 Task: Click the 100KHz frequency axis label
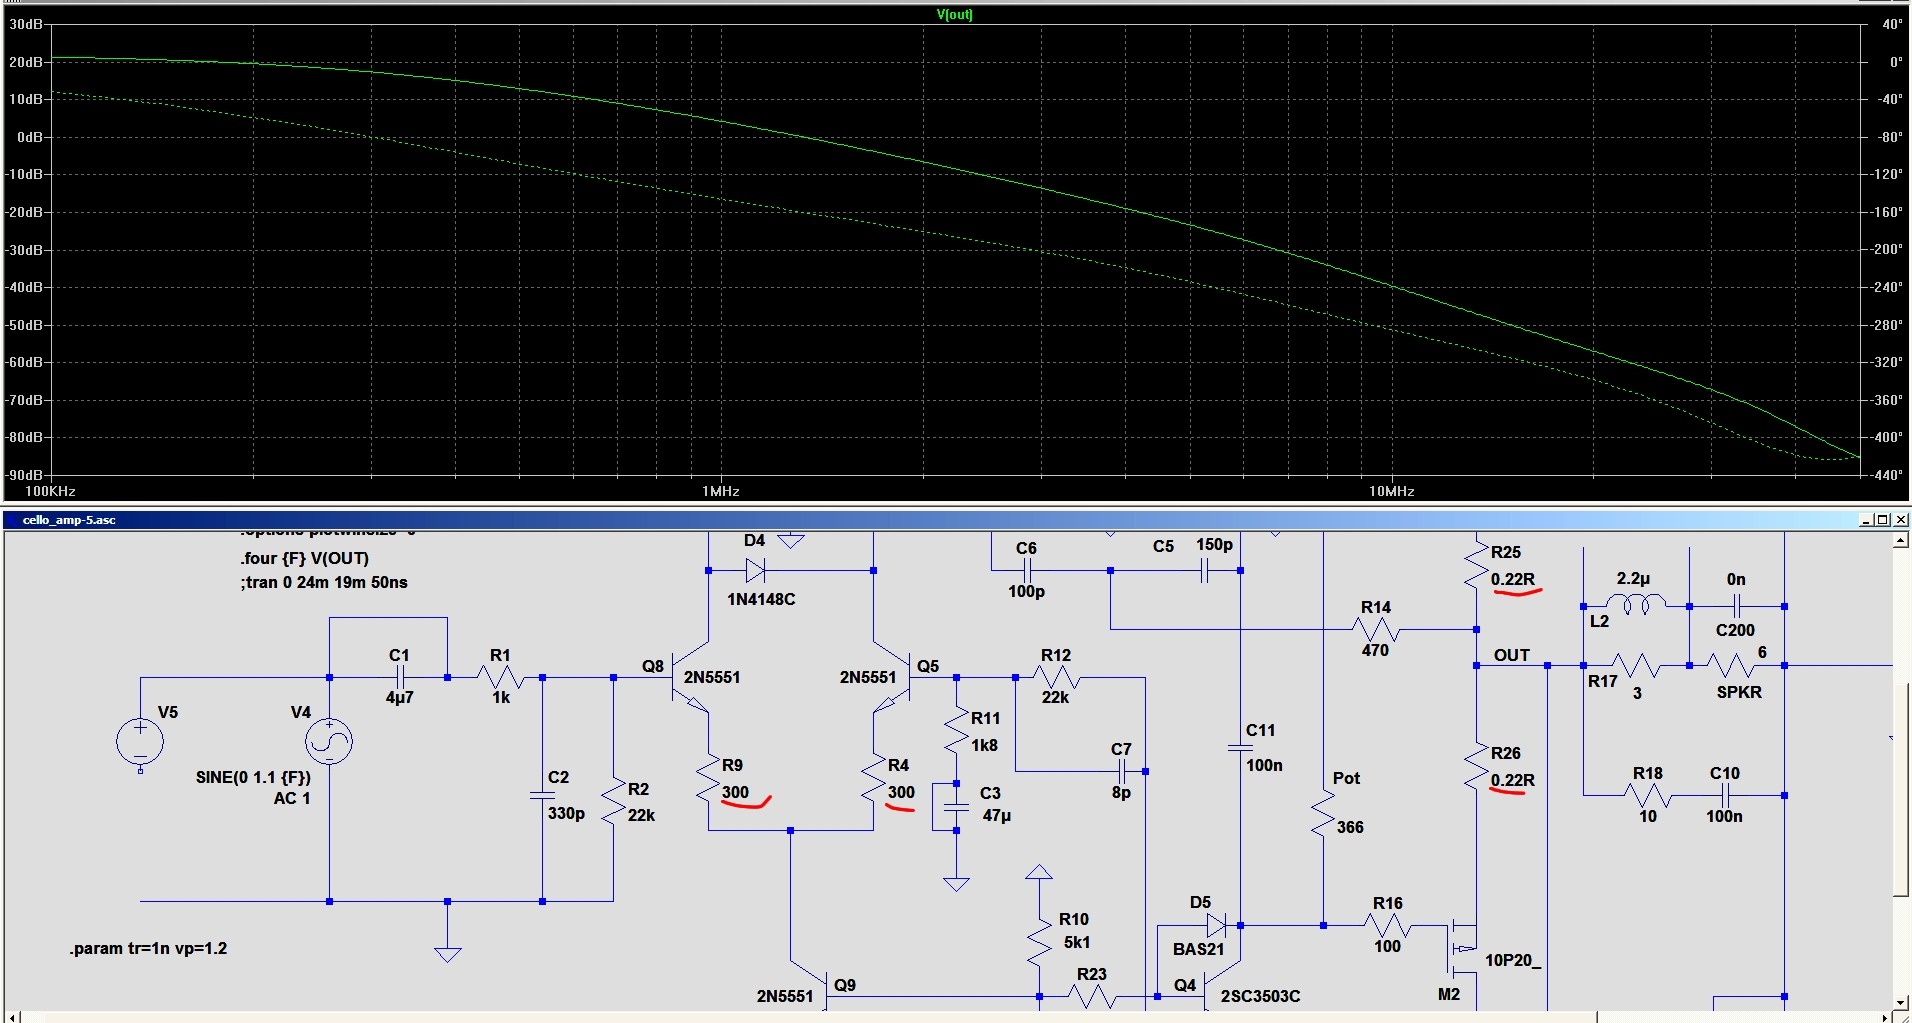coord(50,491)
